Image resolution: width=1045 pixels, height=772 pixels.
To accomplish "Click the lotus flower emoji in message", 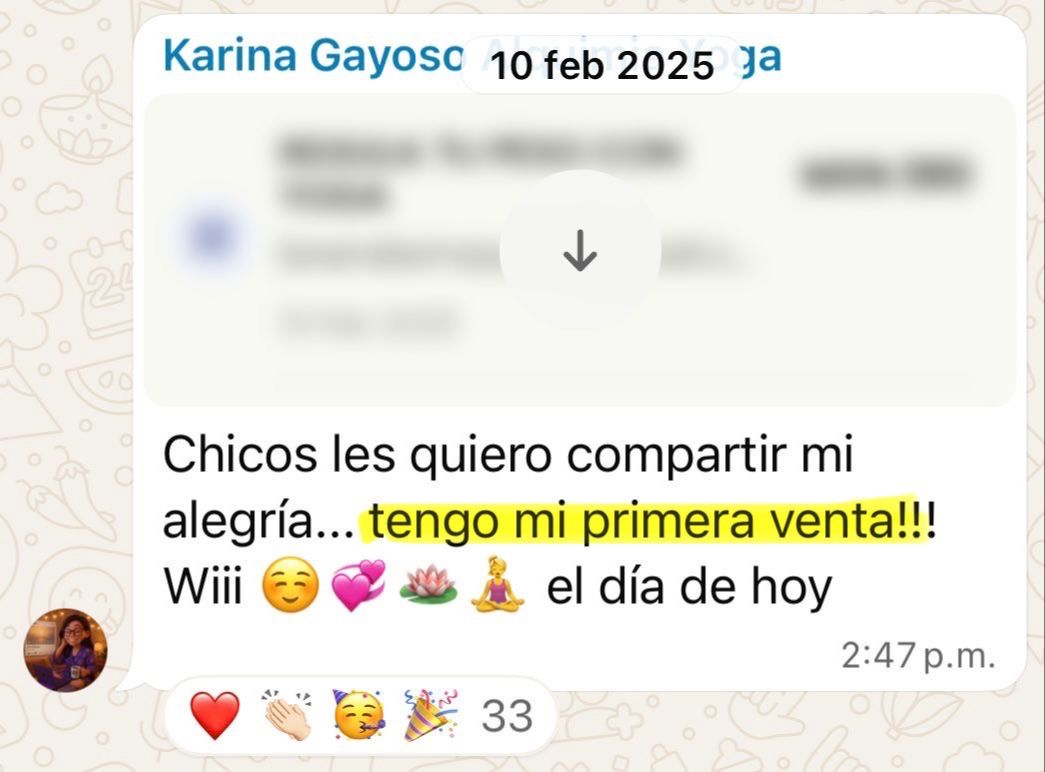I will (x=428, y=585).
